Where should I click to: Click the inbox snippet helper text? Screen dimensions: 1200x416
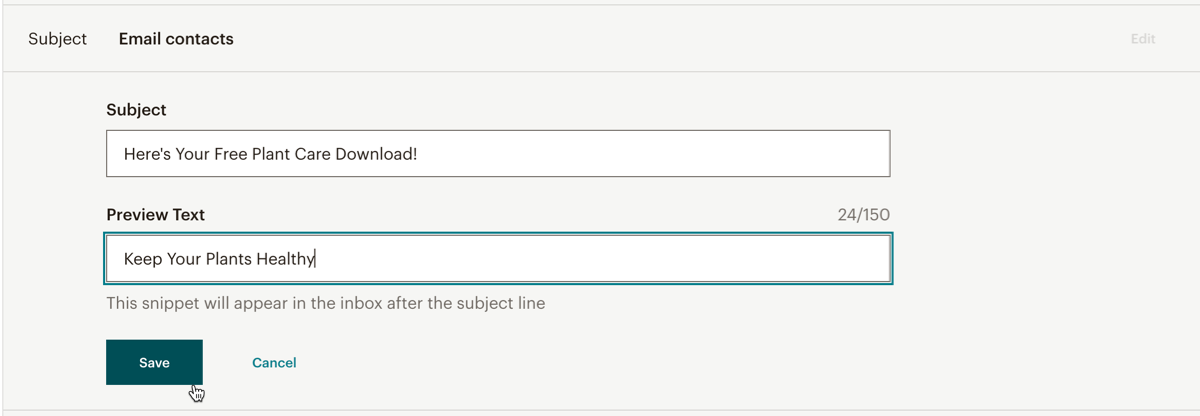click(x=325, y=303)
